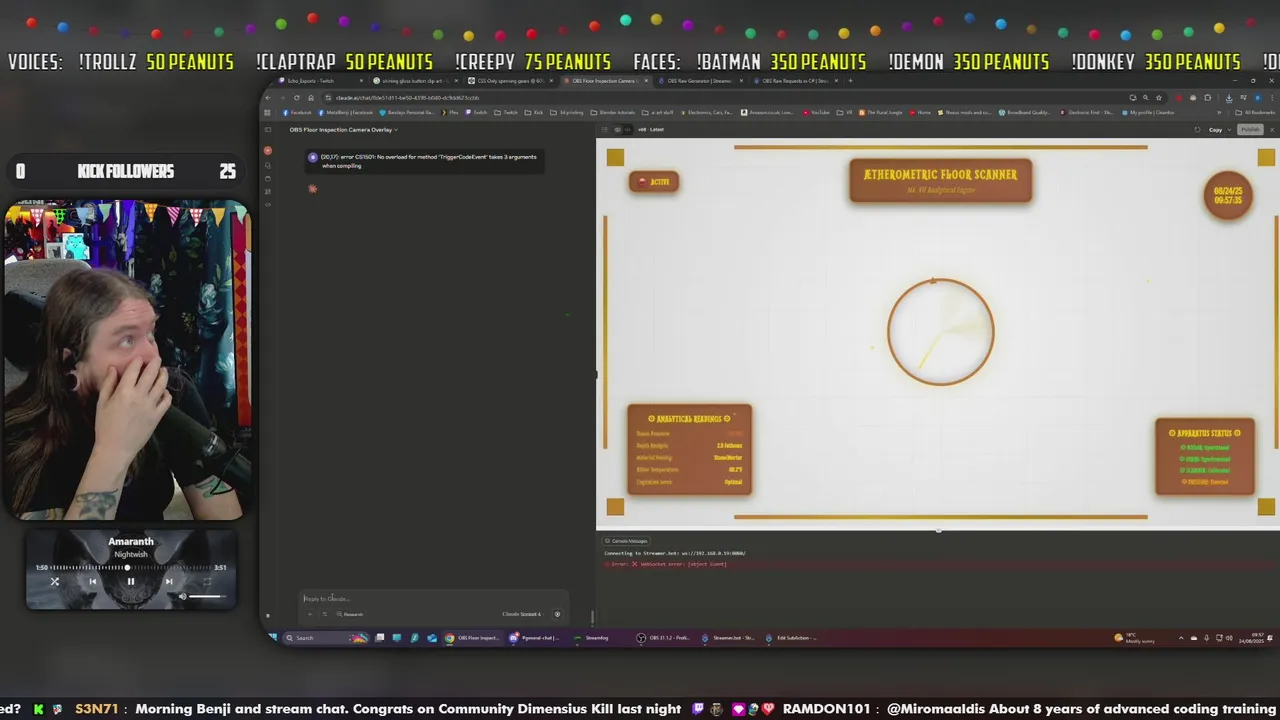Switch to OBS Raw Requests in C# tab
This screenshot has width=1280, height=720.
click(795, 81)
